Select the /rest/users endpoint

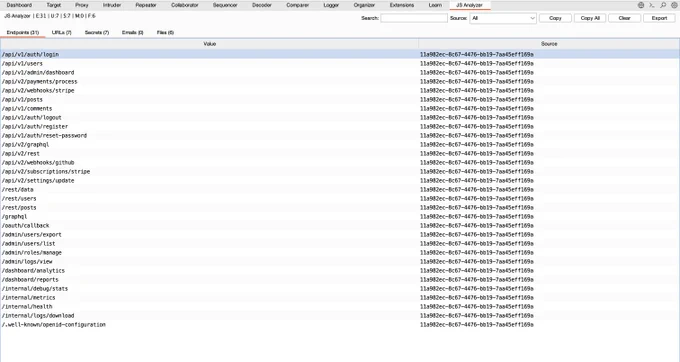[x=340, y=199]
